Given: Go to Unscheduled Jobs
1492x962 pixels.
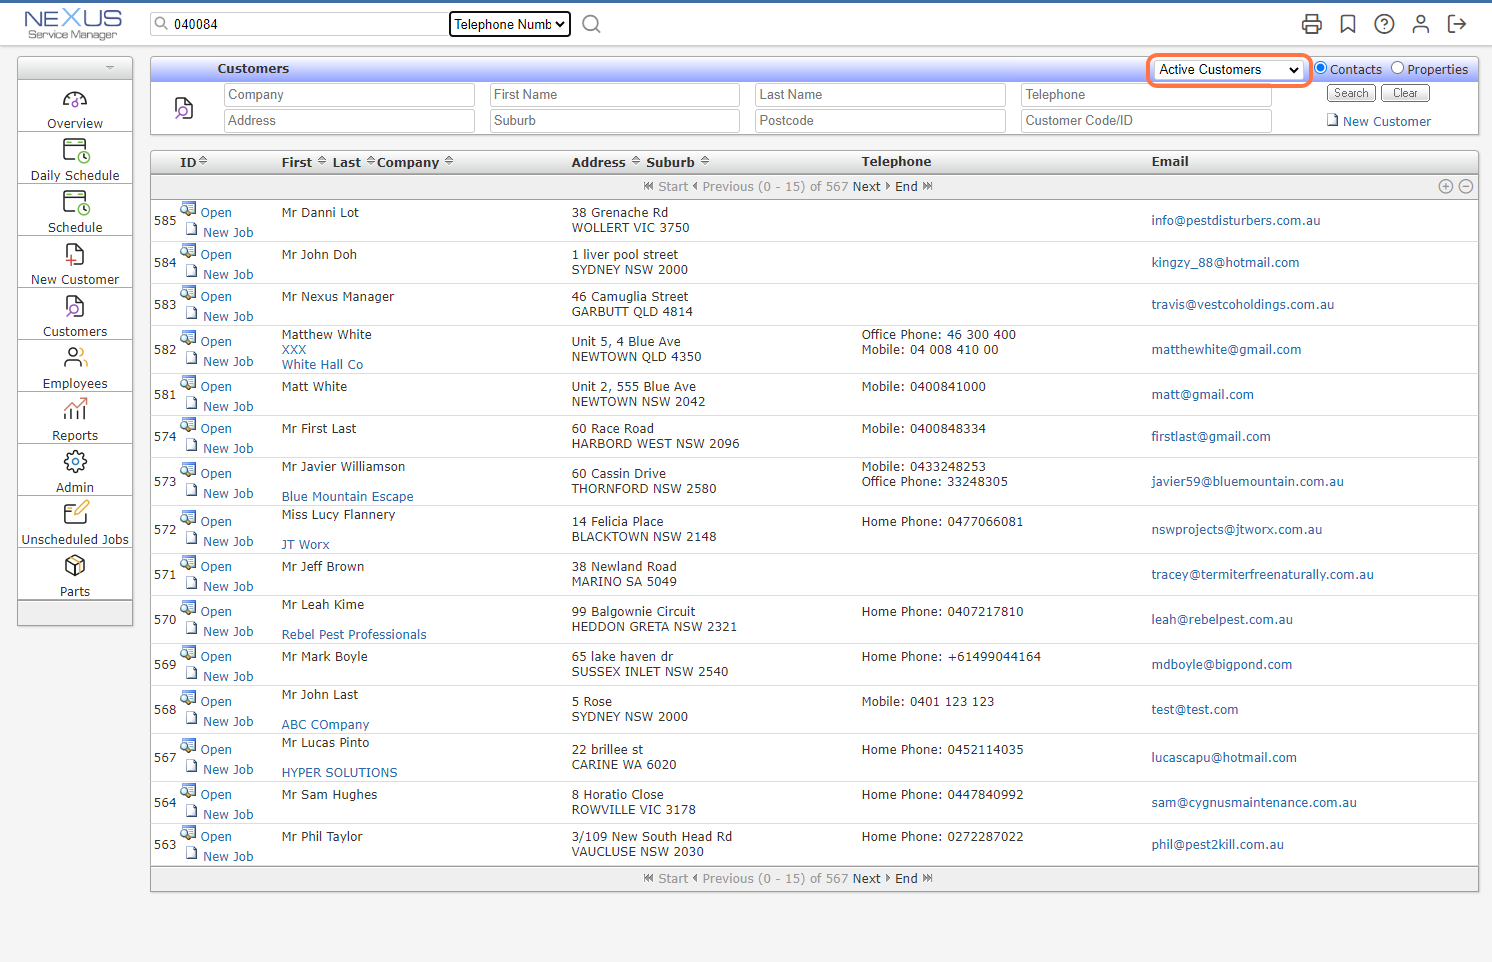Looking at the screenshot, I should [74, 522].
